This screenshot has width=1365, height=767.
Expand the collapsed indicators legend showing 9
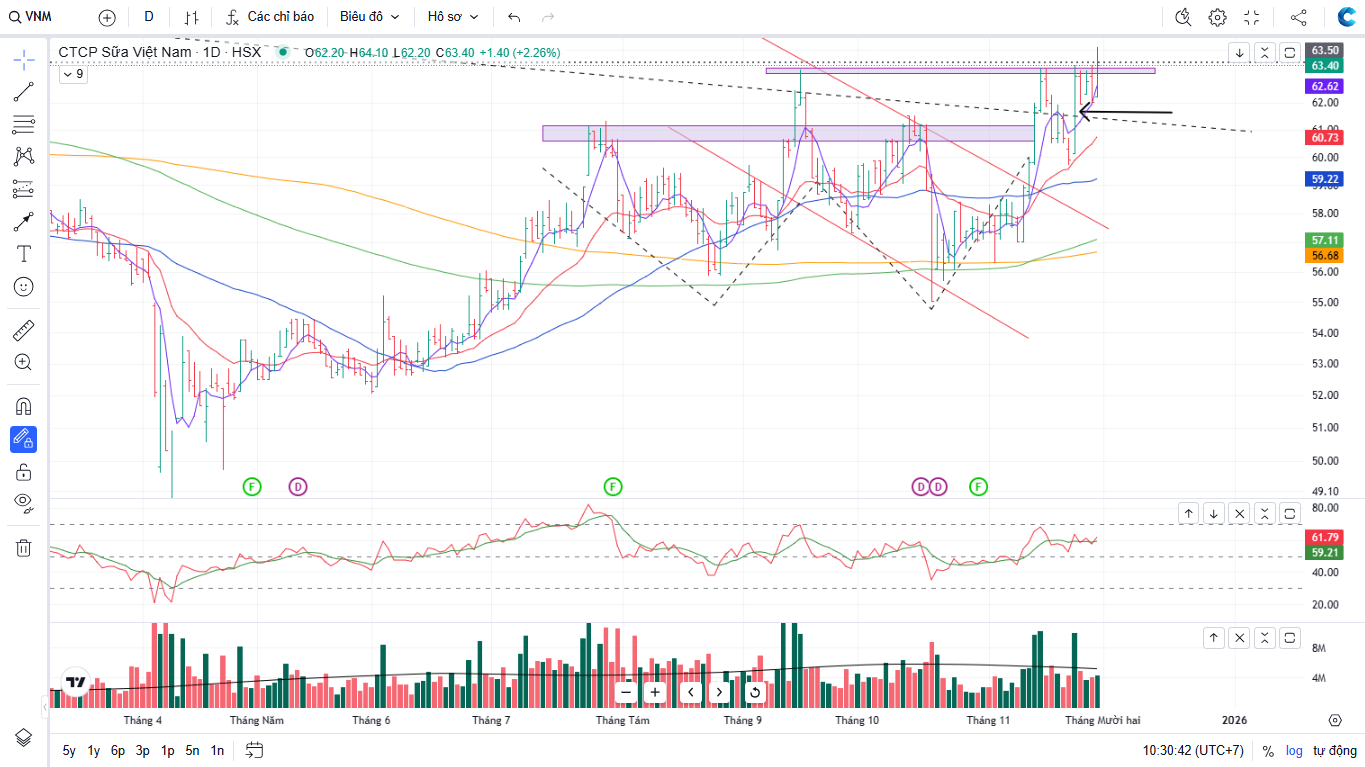(x=73, y=74)
